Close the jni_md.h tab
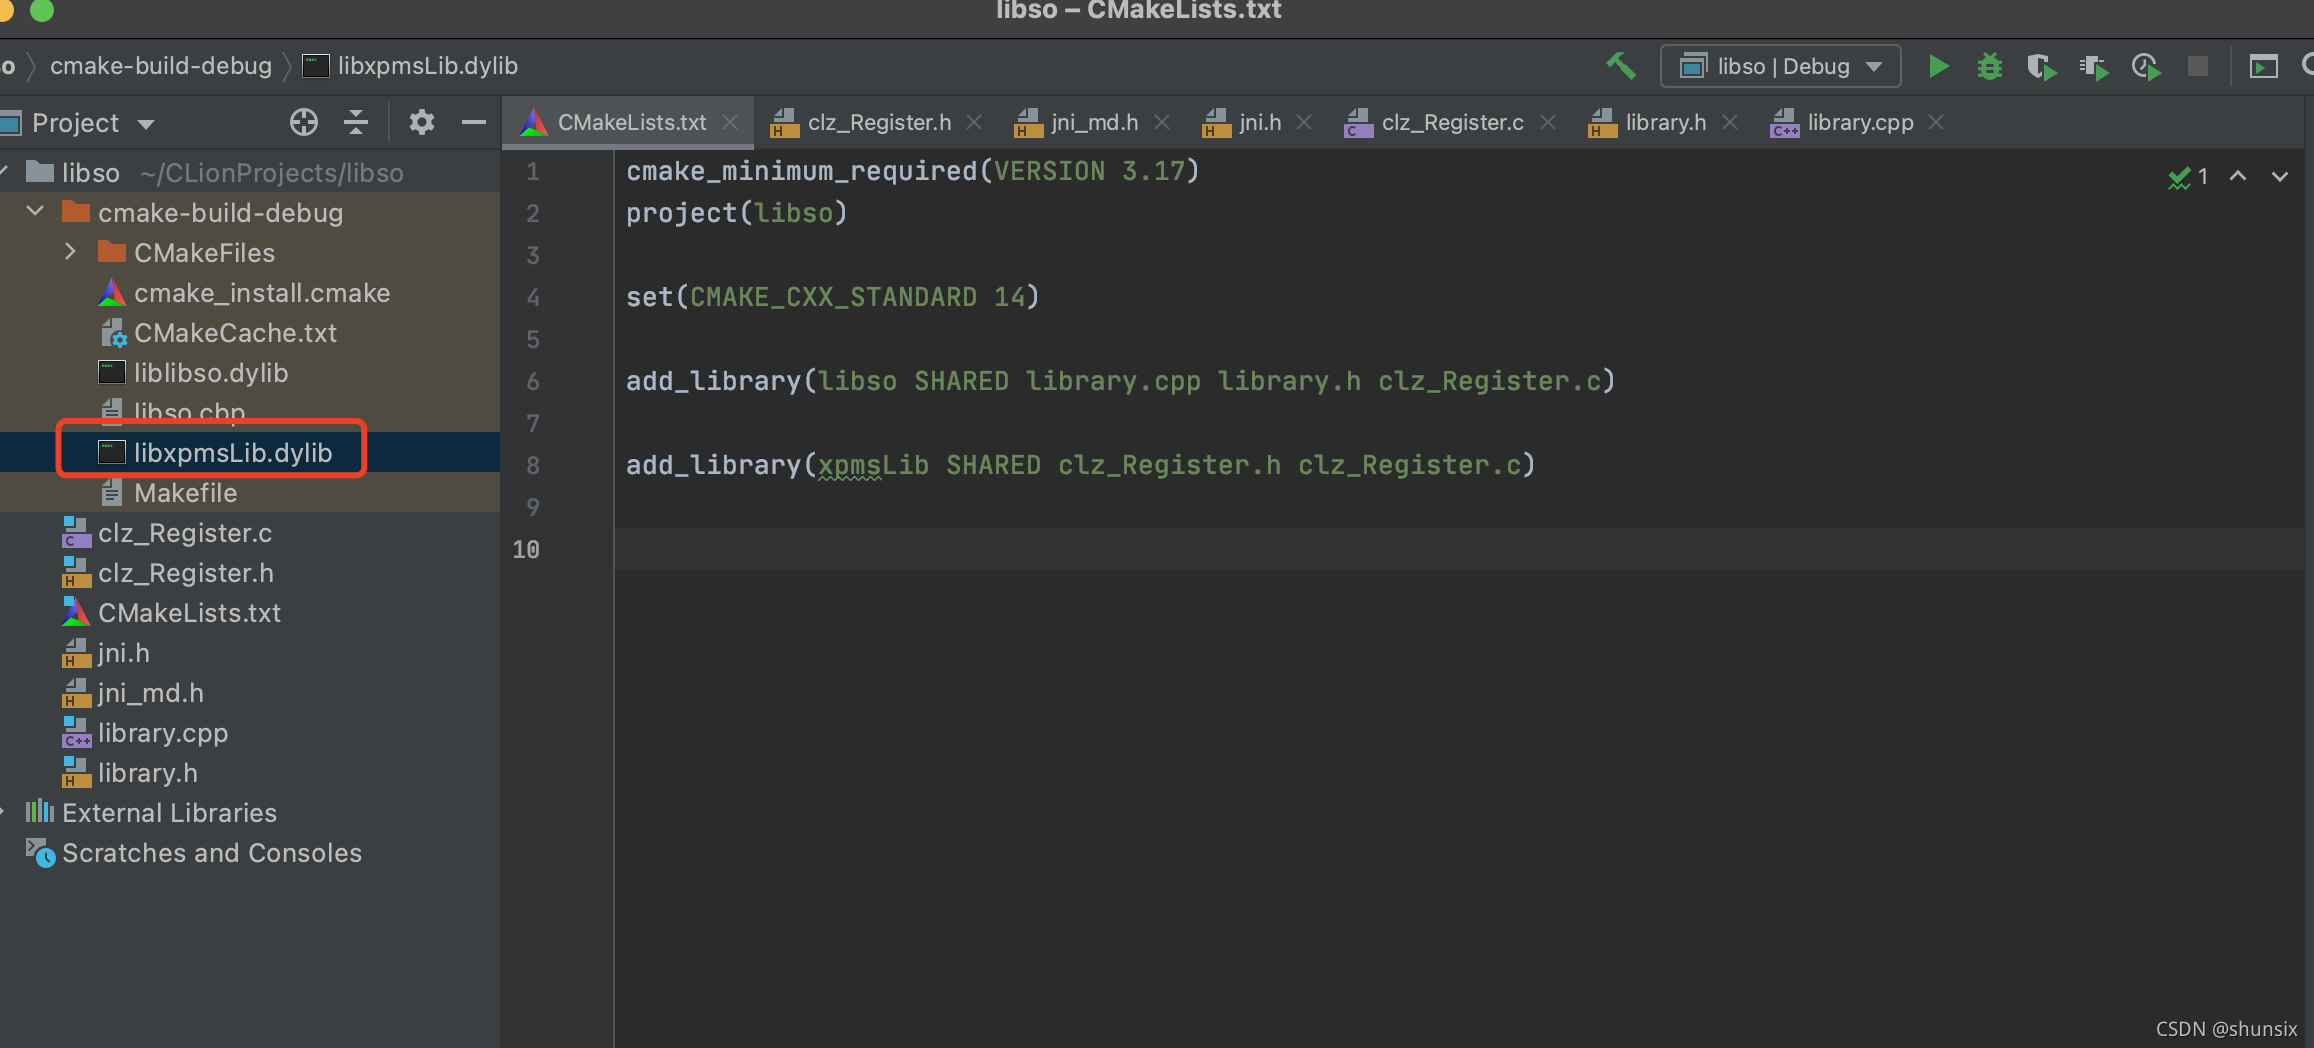The width and height of the screenshot is (2314, 1048). 1162,122
